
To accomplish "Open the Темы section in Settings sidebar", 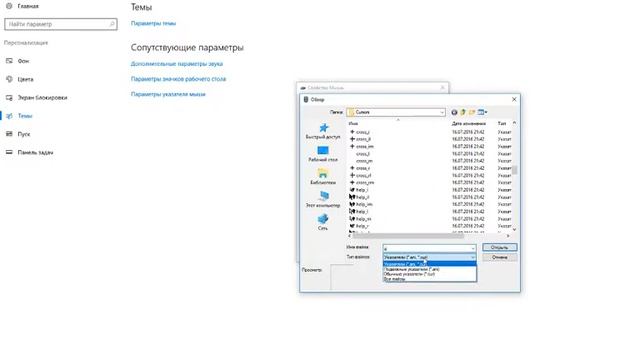I will 25,116.
